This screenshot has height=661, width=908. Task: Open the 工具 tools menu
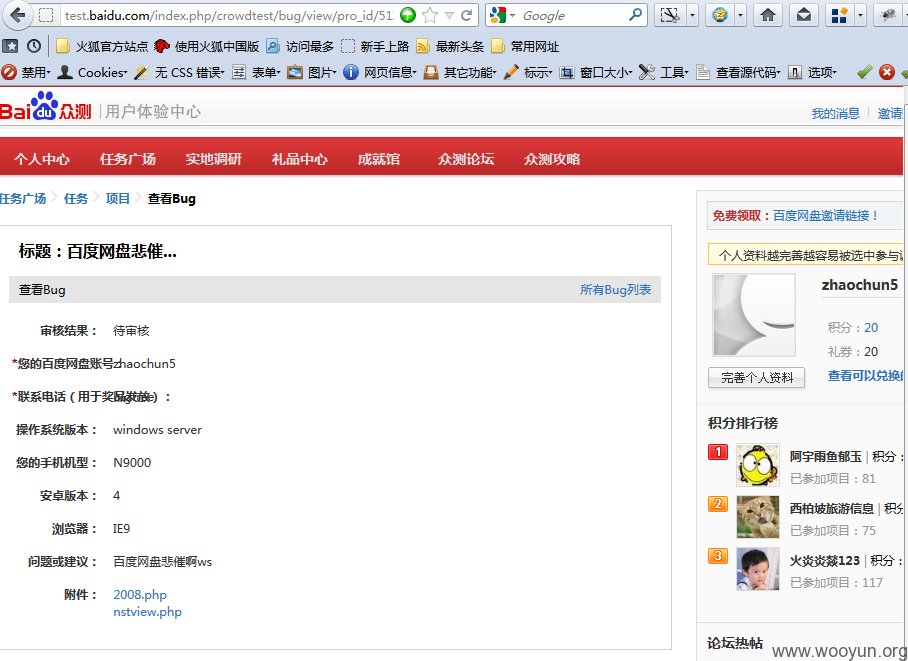[x=664, y=72]
